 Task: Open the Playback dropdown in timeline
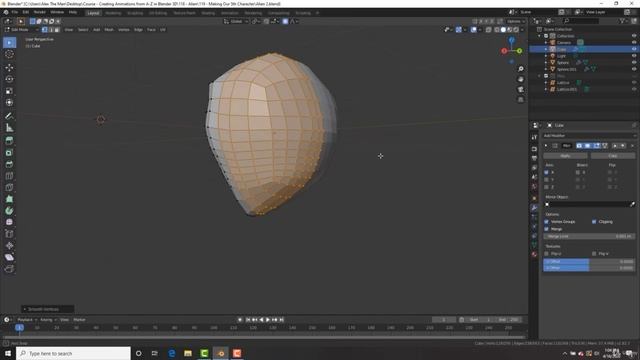[x=27, y=320]
